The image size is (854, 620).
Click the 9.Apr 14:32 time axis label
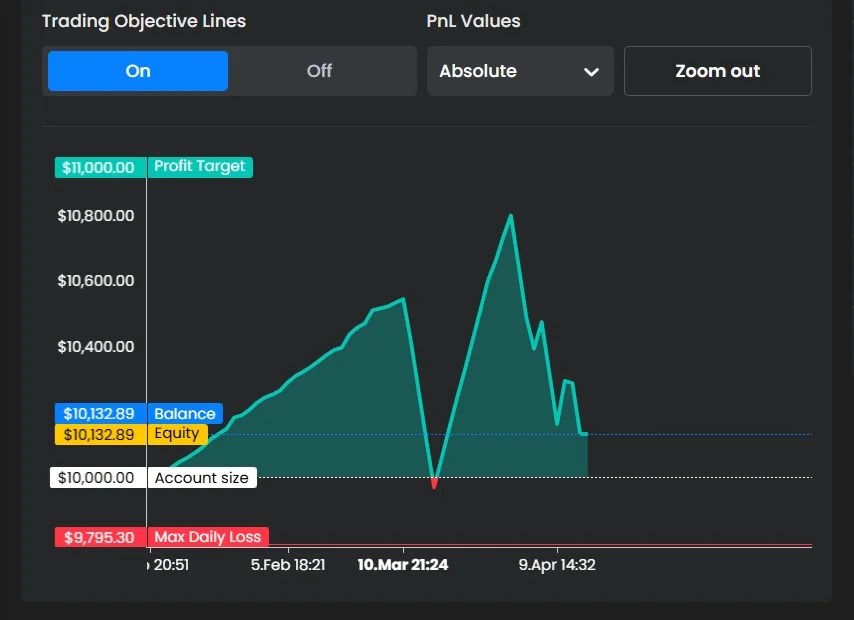[557, 565]
